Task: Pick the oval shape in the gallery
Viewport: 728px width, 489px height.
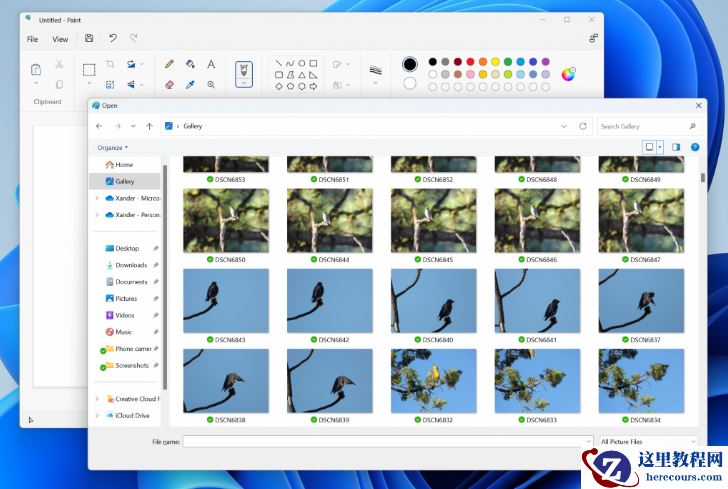Action: pos(302,63)
